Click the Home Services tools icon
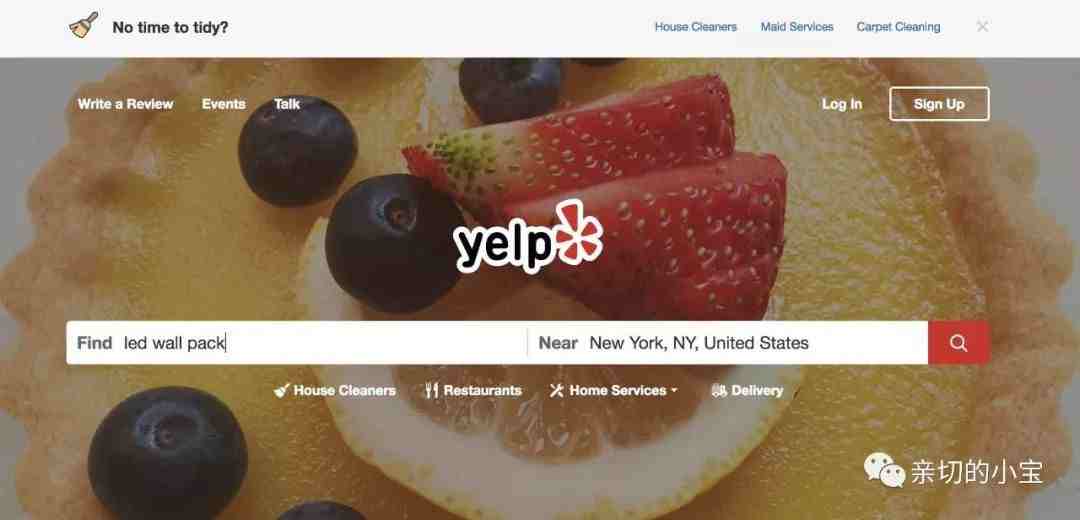Viewport: 1080px width, 520px height. click(557, 391)
